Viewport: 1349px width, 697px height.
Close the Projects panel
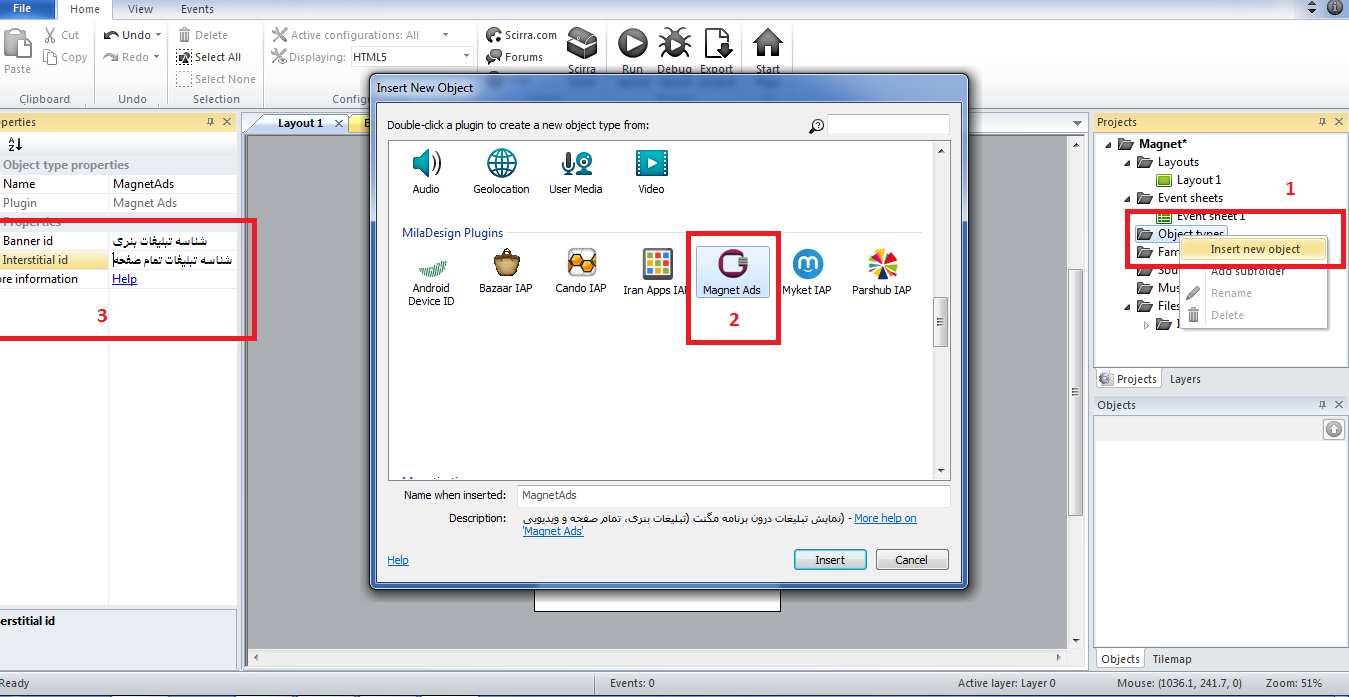(x=1338, y=122)
